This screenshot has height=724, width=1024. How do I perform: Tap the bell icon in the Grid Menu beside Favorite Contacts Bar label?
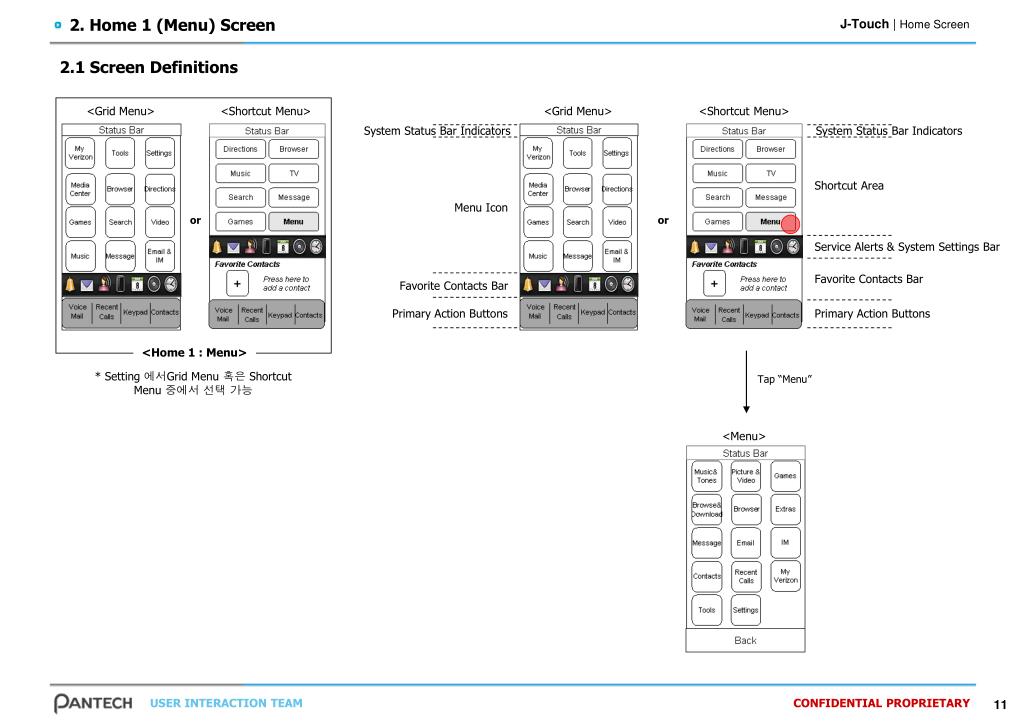(x=528, y=285)
